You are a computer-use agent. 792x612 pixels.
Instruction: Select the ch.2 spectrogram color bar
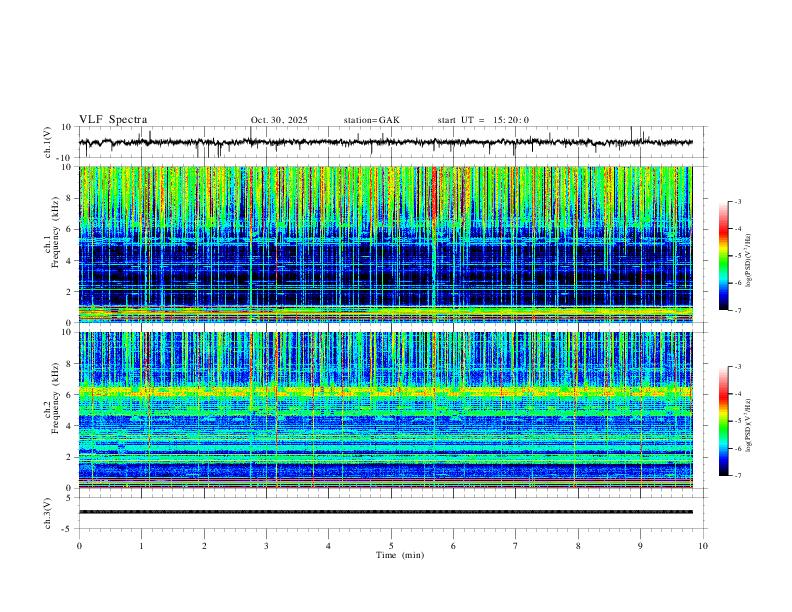pyautogui.click(x=723, y=421)
